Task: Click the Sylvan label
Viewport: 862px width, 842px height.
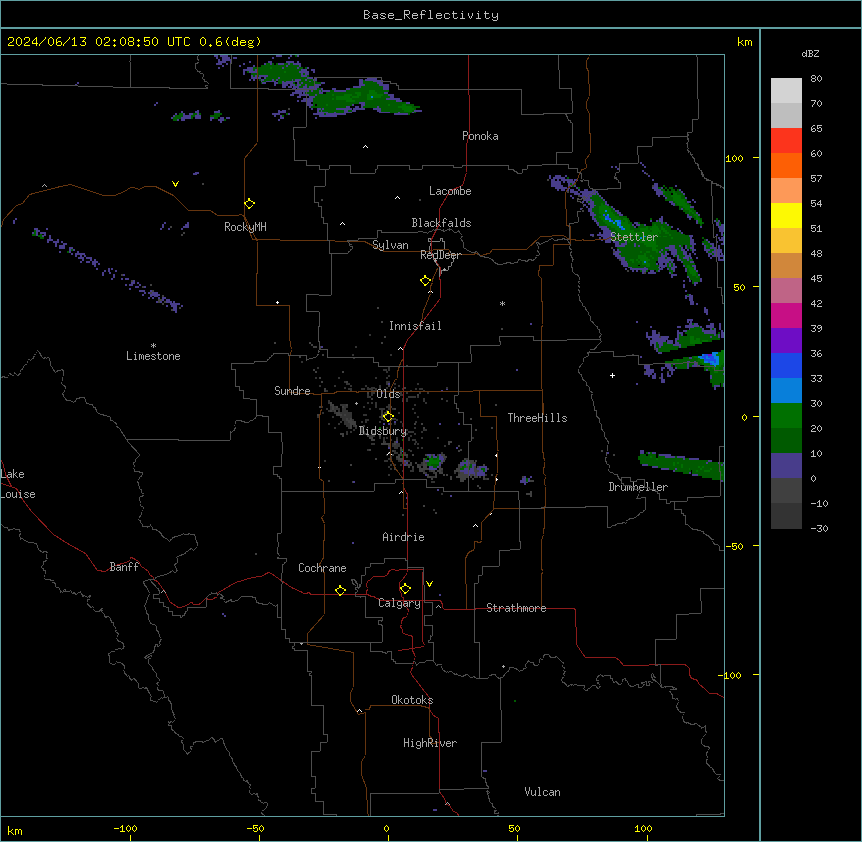Action: [x=390, y=245]
